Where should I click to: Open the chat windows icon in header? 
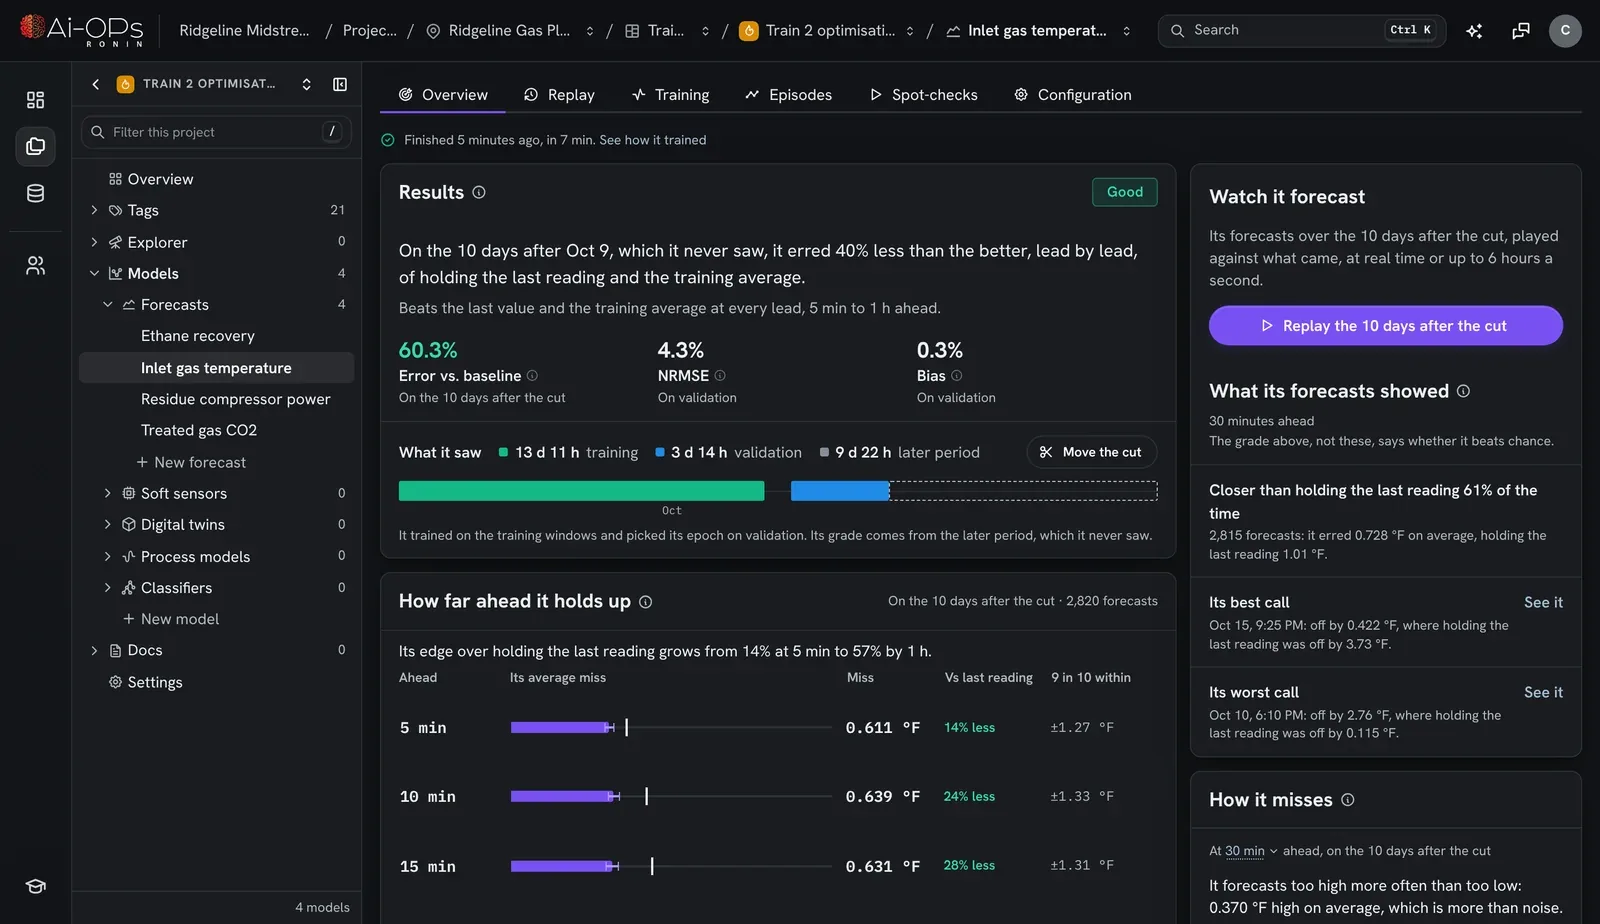(1520, 31)
